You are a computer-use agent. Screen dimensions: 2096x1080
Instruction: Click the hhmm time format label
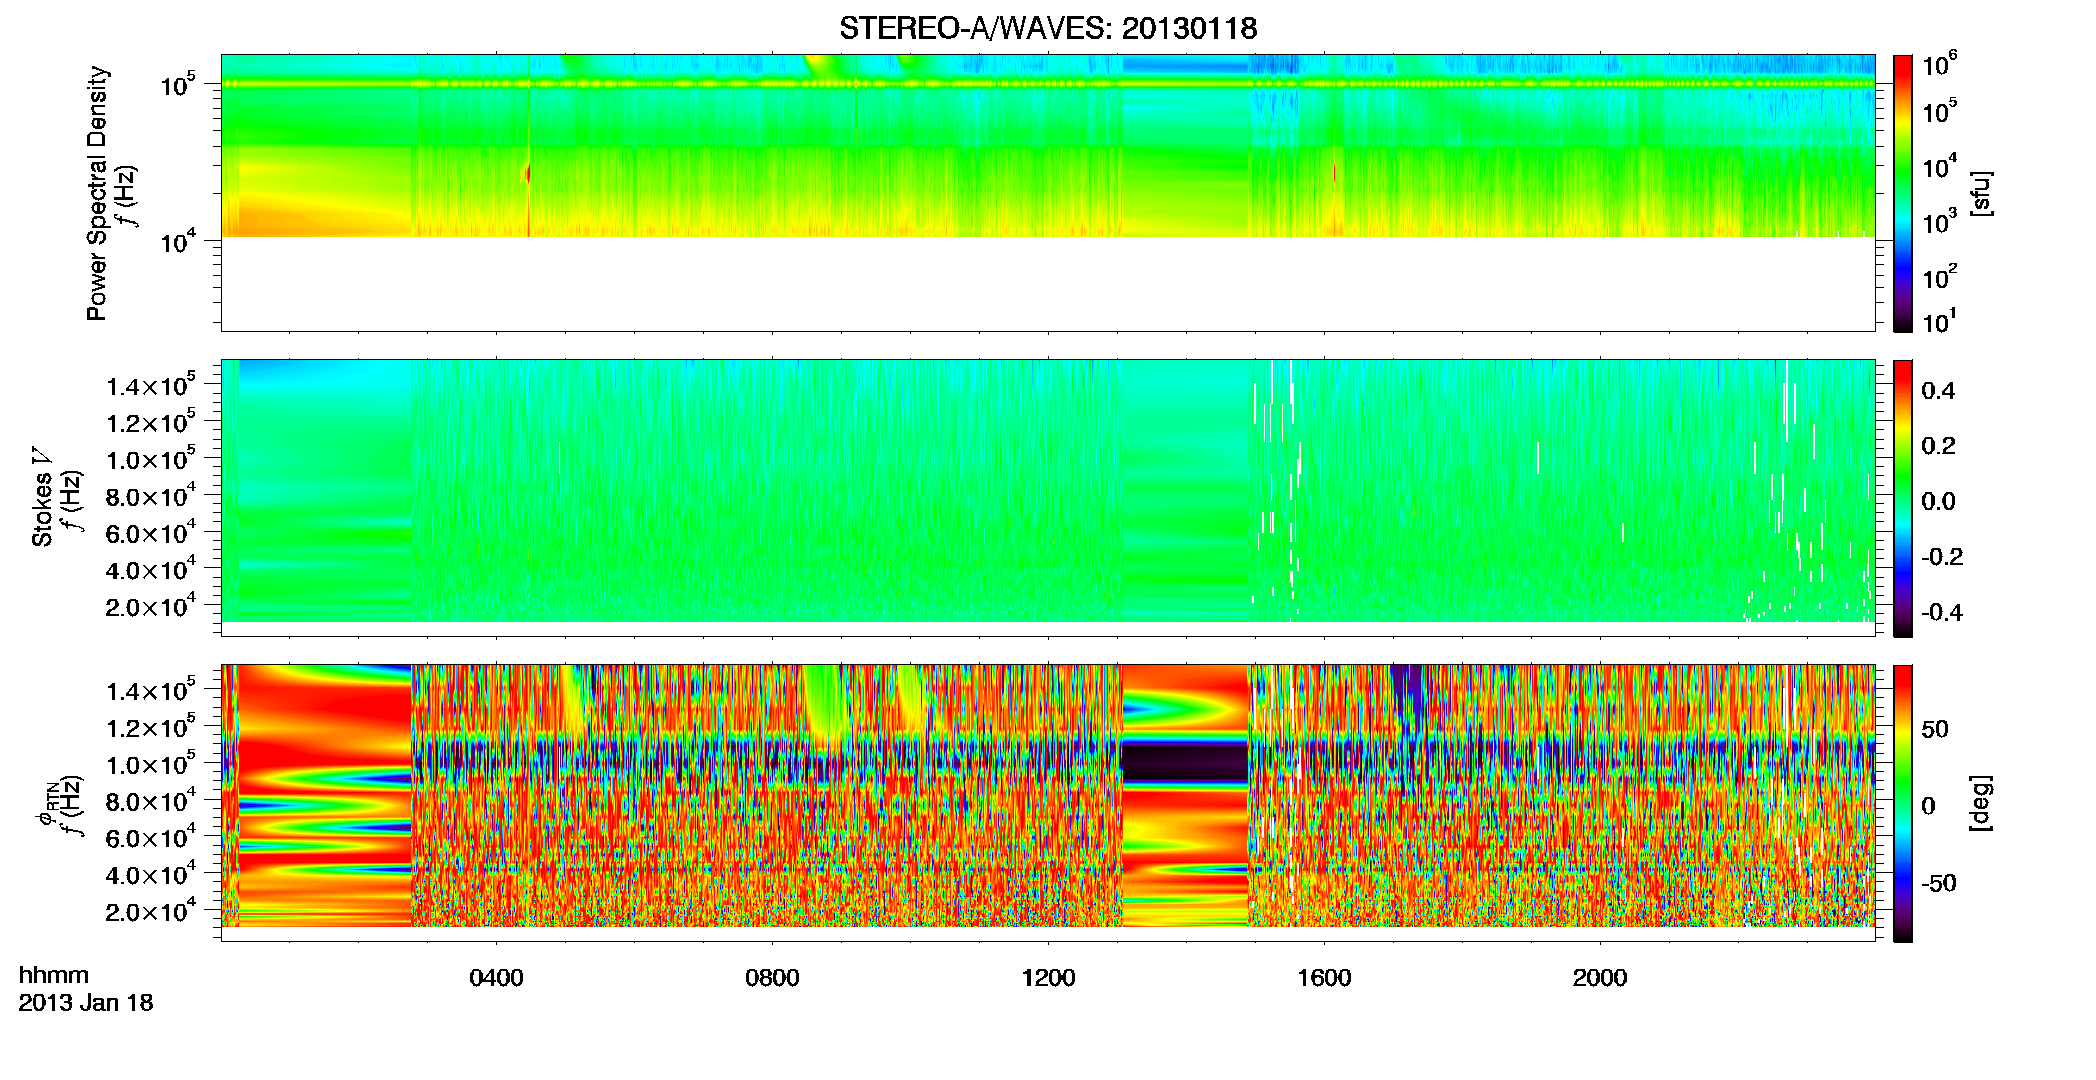54,975
